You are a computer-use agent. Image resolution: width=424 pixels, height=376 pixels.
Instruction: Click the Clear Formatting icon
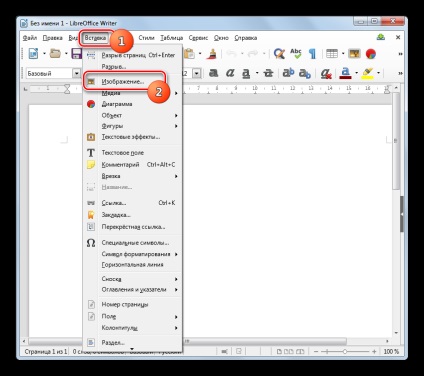click(x=326, y=73)
